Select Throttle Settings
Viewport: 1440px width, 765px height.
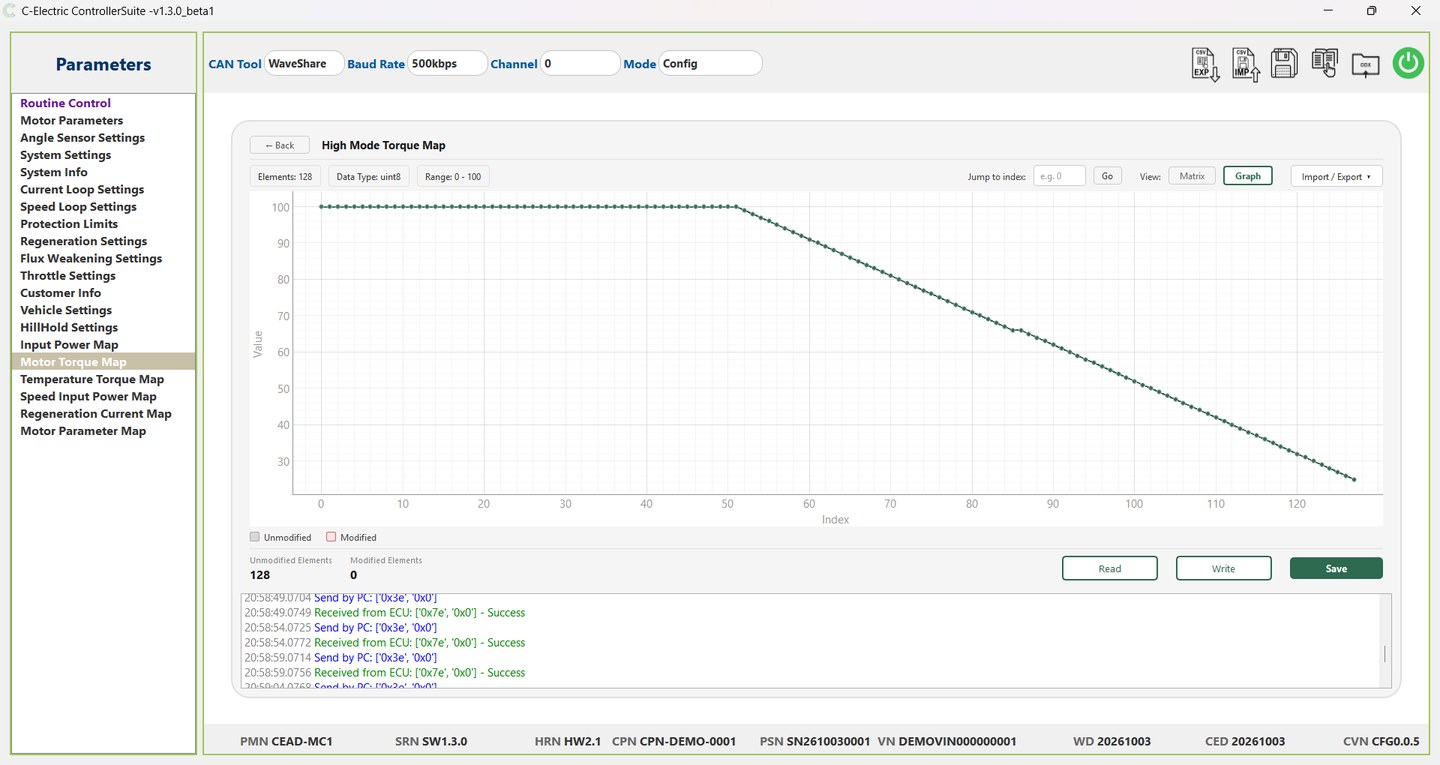coord(68,276)
